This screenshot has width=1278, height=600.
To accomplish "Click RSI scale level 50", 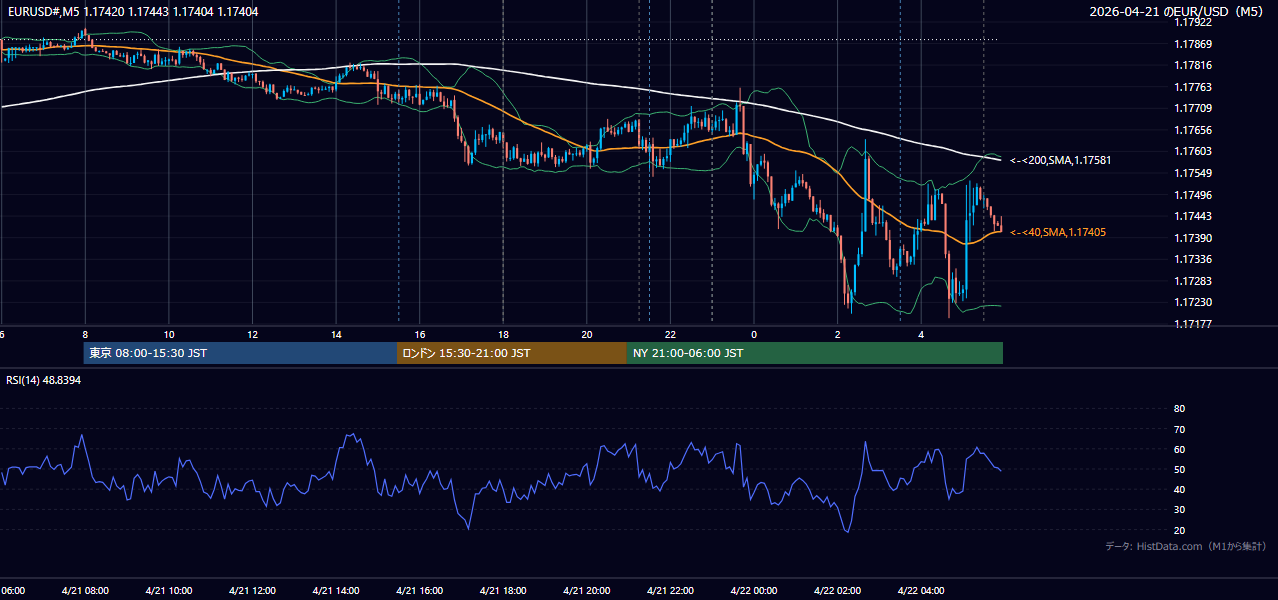I will (1179, 469).
